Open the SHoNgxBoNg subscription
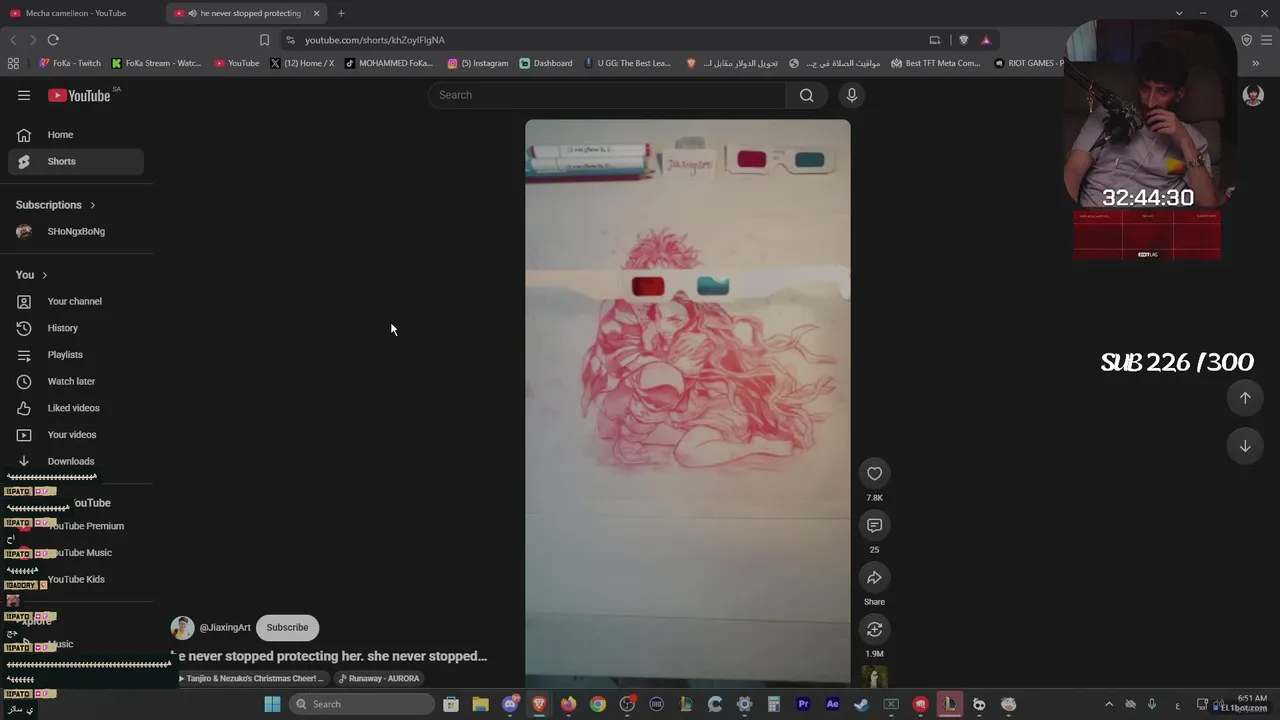The width and height of the screenshot is (1280, 720). 76,231
